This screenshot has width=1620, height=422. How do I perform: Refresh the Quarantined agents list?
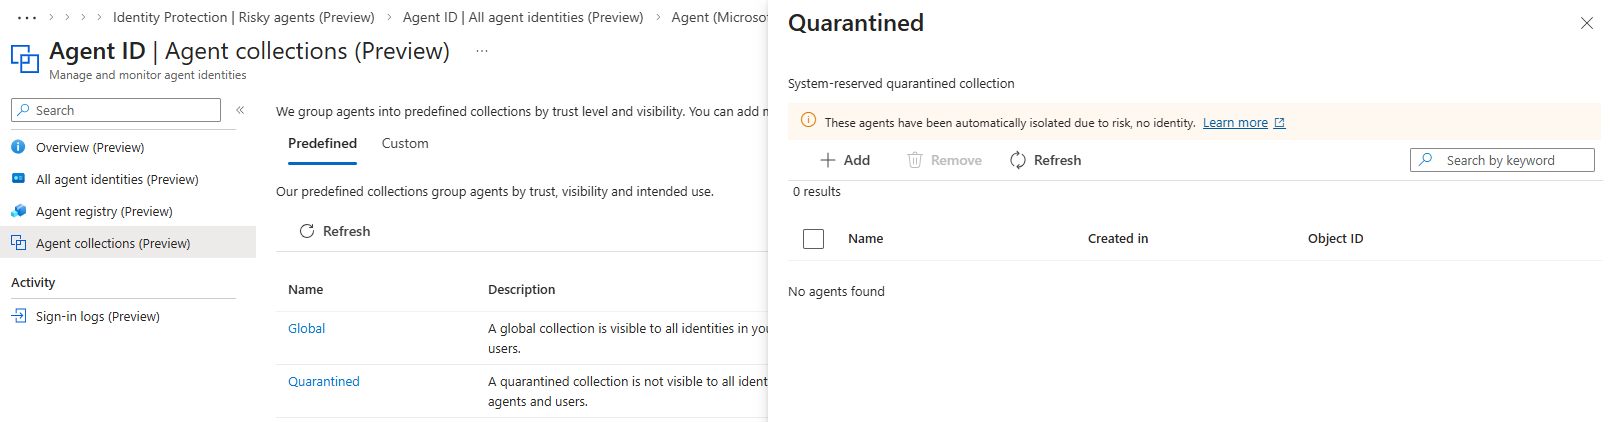pos(1045,160)
